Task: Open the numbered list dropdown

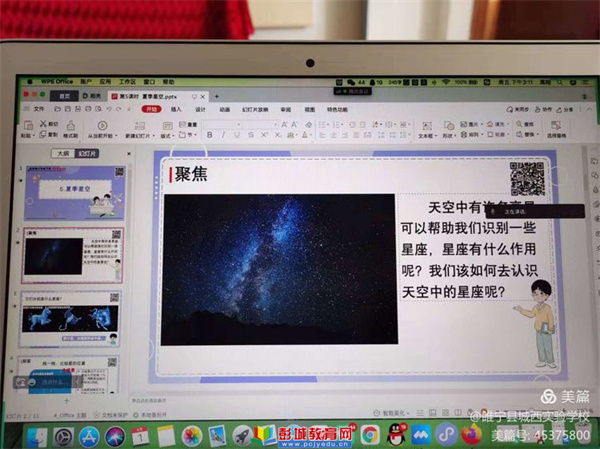Action: [x=342, y=124]
